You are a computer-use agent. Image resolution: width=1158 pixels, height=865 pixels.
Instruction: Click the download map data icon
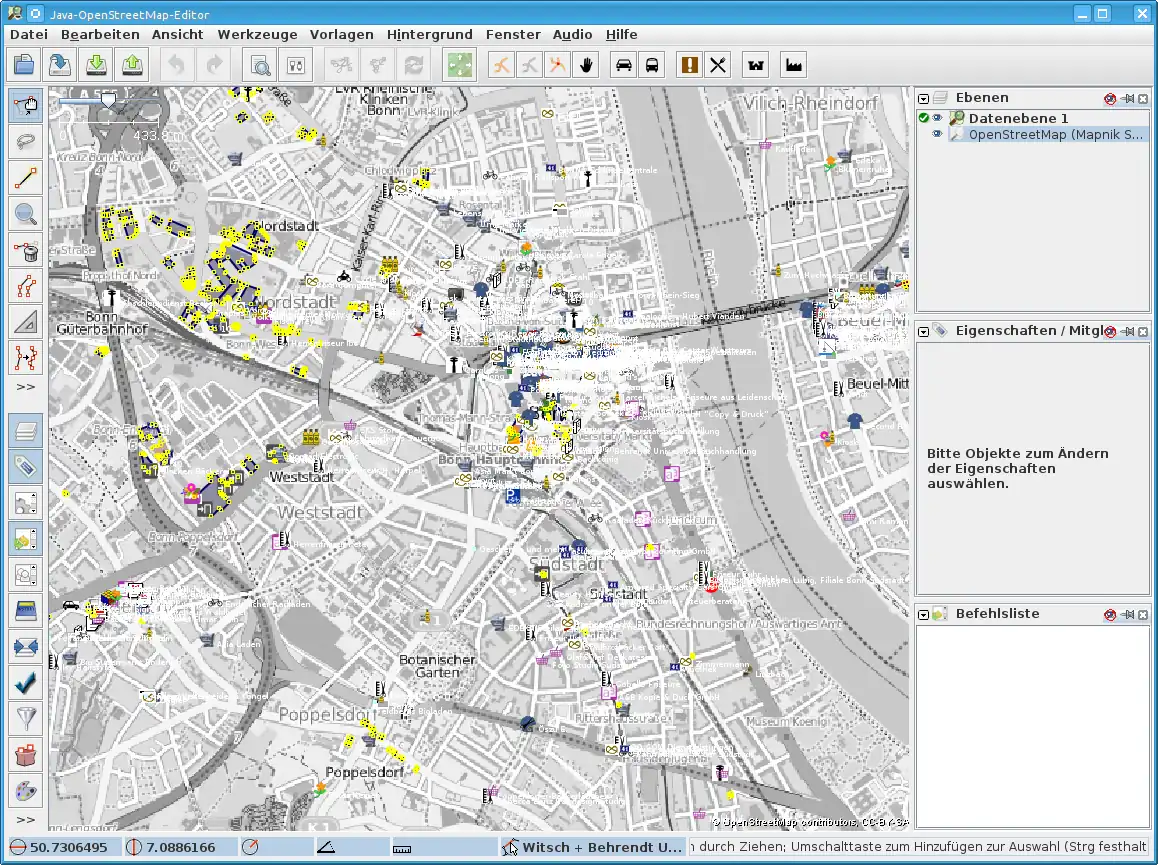pos(95,65)
